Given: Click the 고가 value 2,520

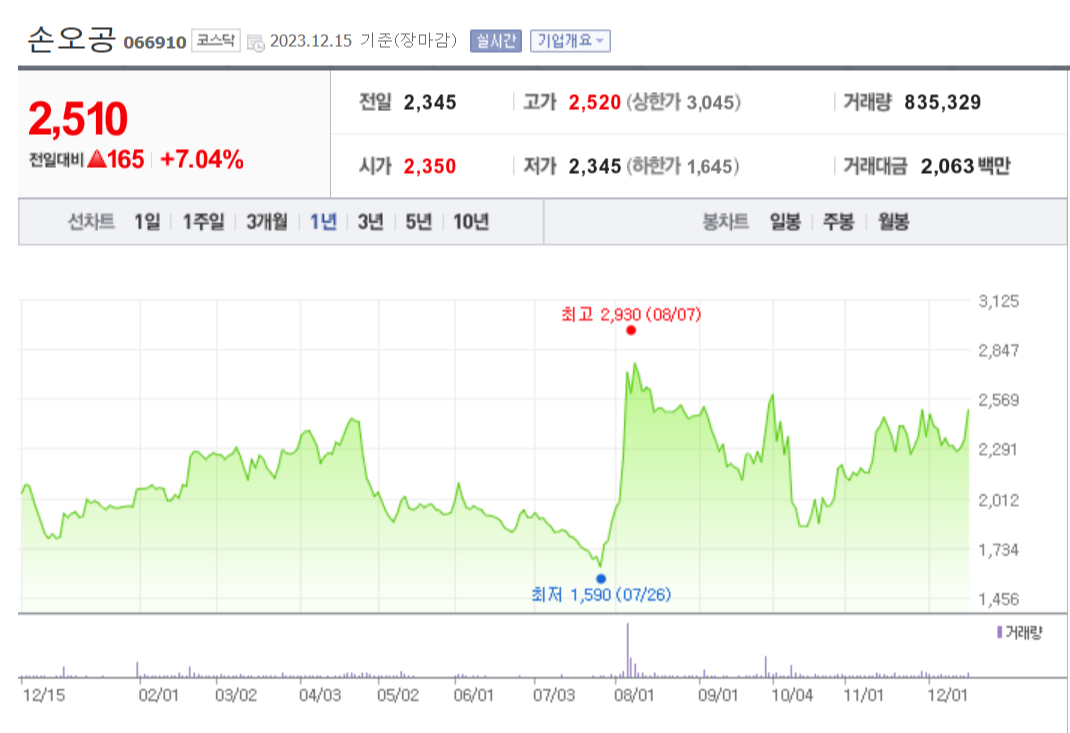Looking at the screenshot, I should point(594,102).
